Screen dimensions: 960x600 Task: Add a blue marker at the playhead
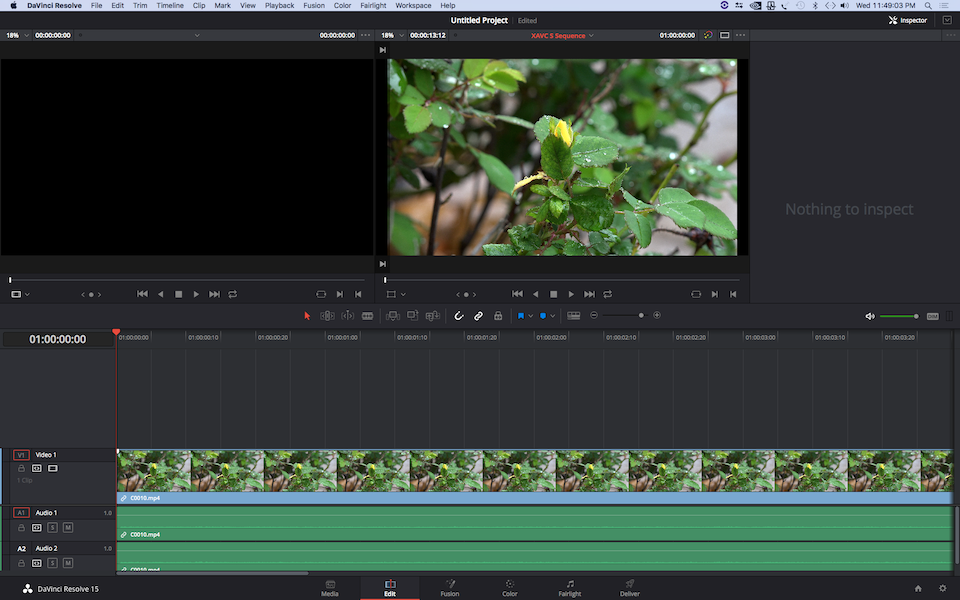(x=543, y=316)
